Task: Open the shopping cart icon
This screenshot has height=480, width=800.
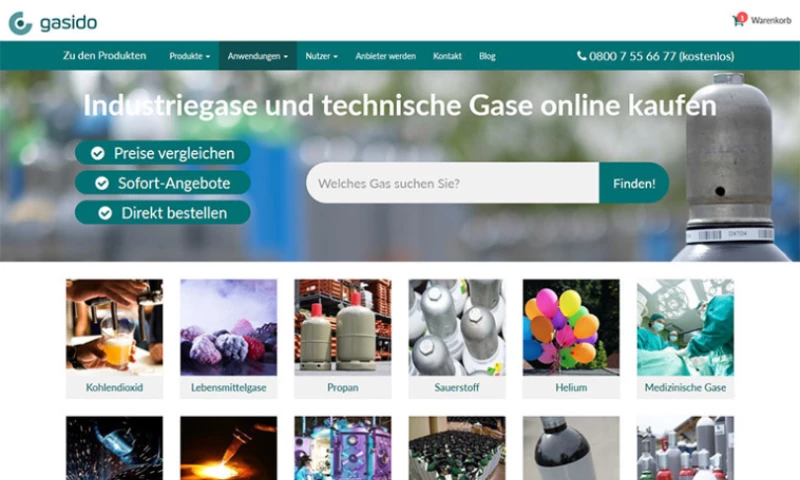Action: point(738,20)
